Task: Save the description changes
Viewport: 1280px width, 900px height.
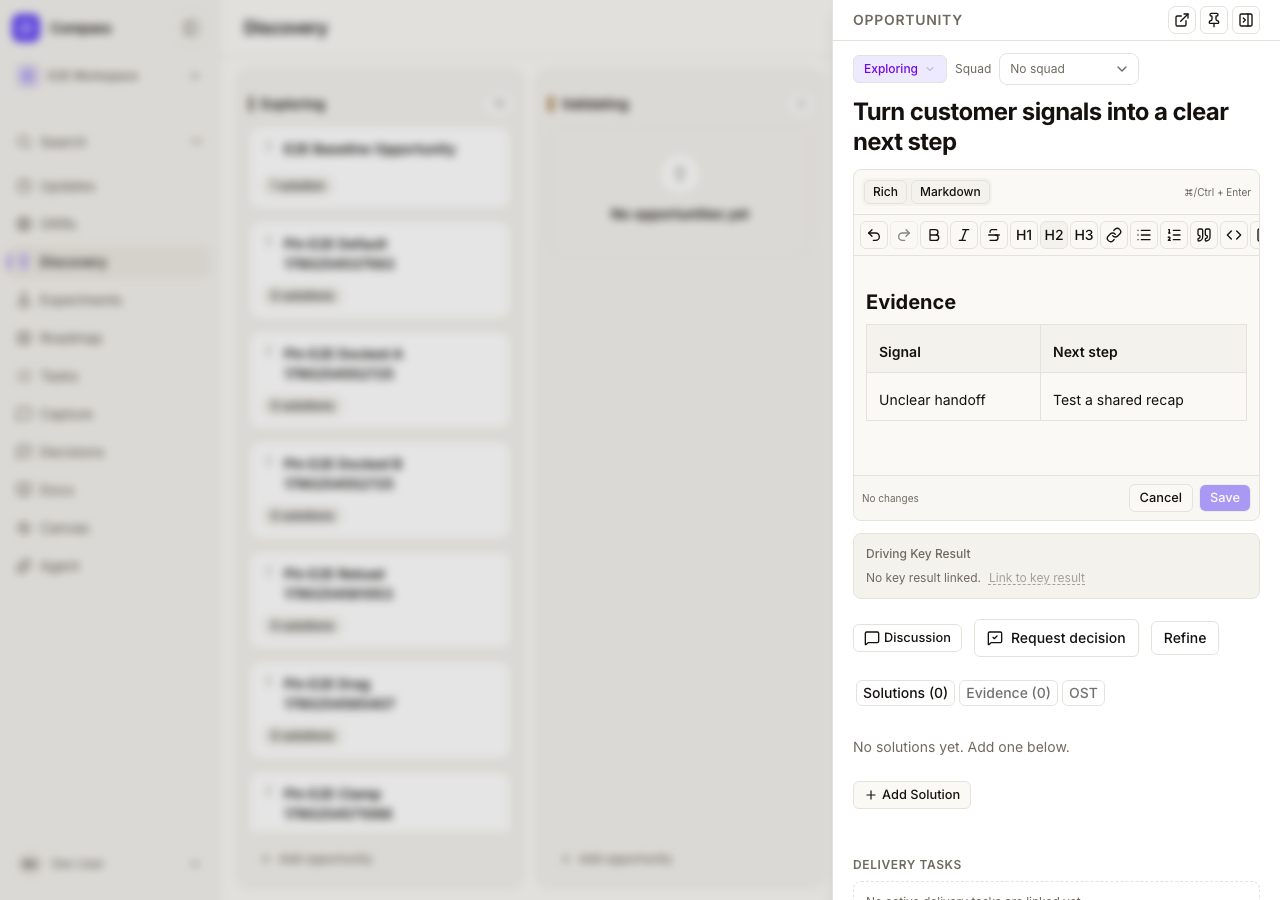Action: coord(1225,498)
